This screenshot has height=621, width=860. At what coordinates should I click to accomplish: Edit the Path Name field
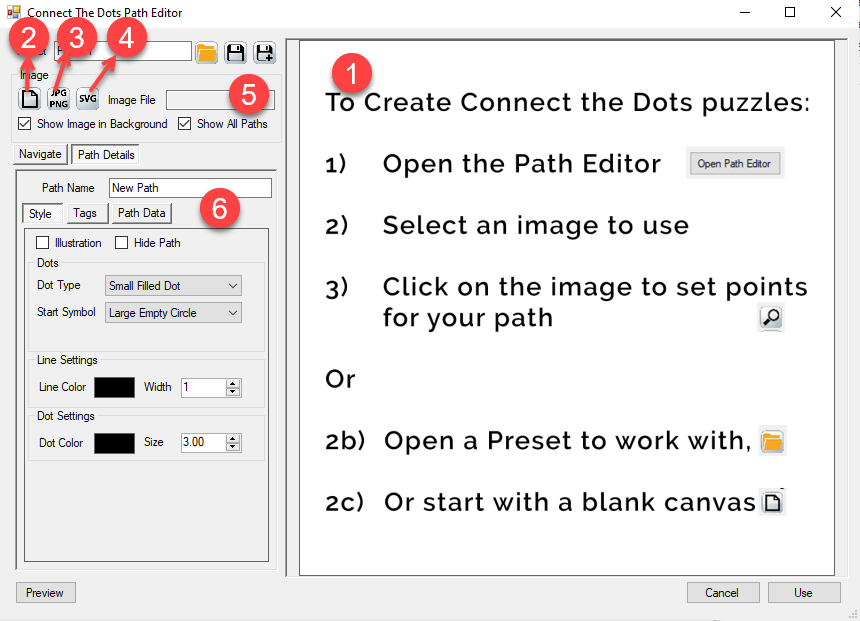tap(190, 188)
